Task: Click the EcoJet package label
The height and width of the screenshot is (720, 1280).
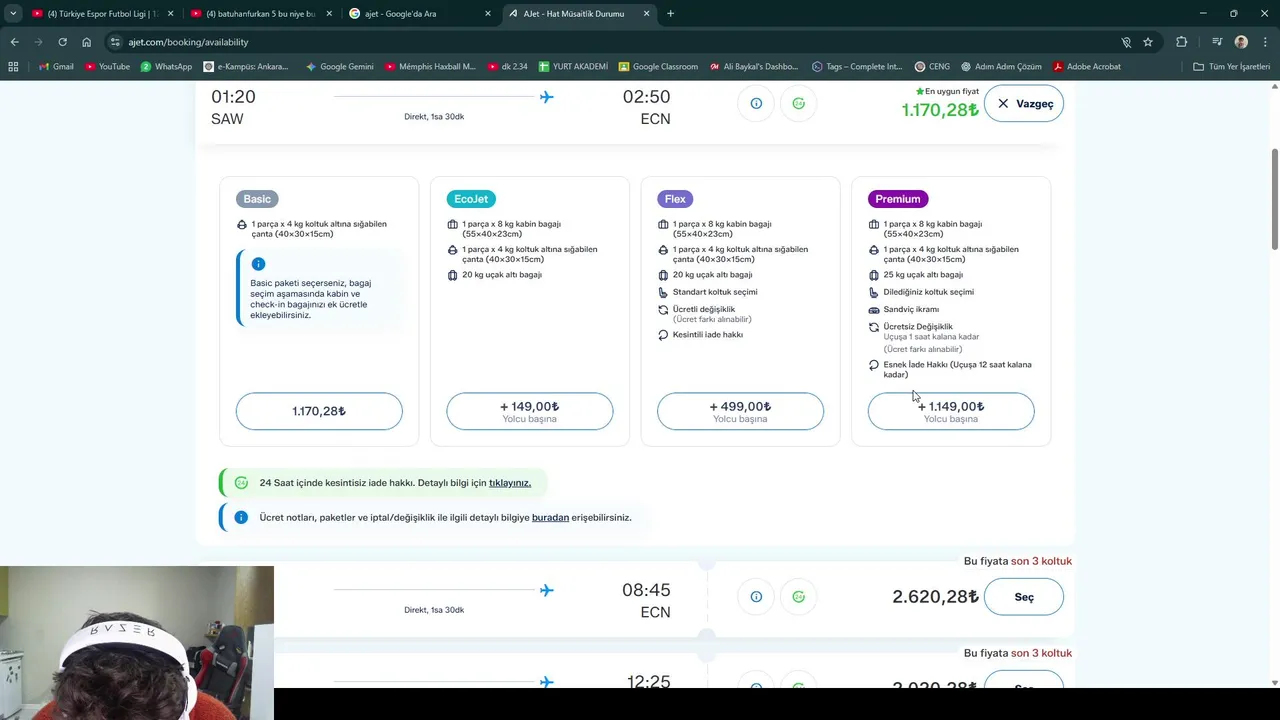Action: pos(471,199)
